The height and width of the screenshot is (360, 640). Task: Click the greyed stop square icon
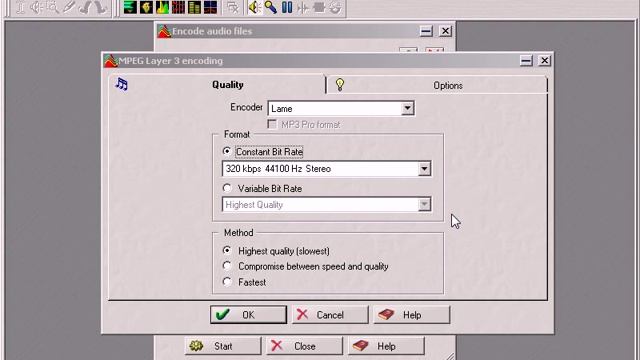pos(319,7)
